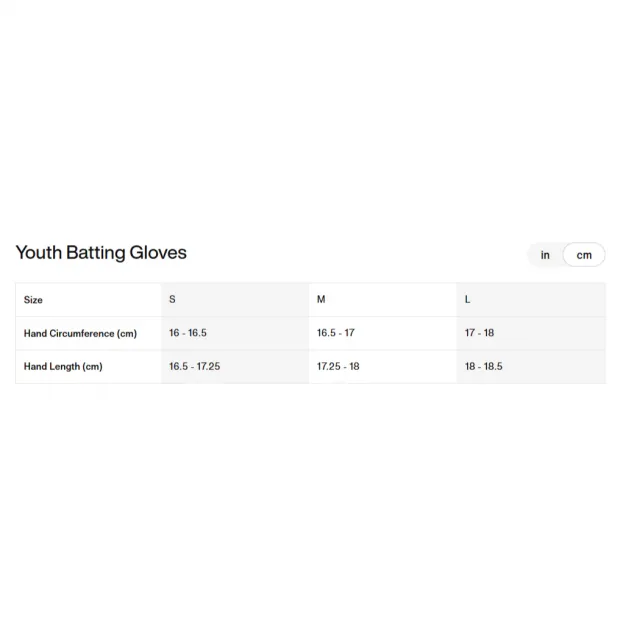Click "(cm)" in the Hand Length label

(x=93, y=366)
